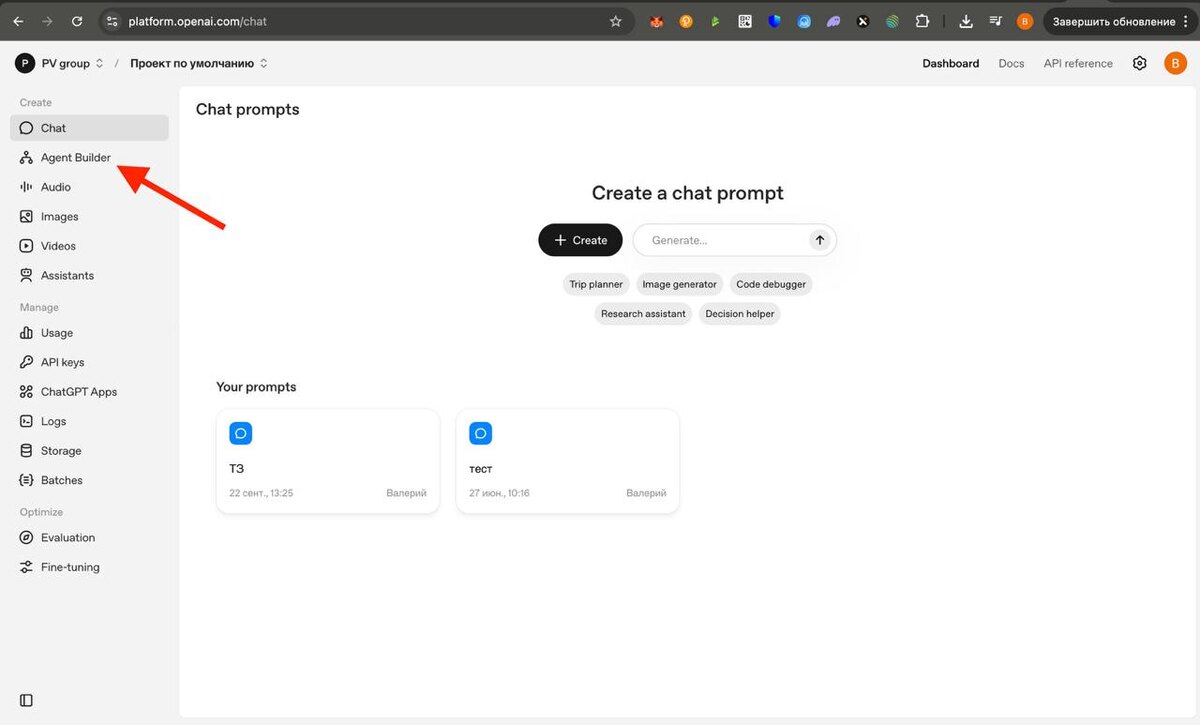Click the 'Chat prompts' page title
The image size is (1200, 725).
pos(248,109)
